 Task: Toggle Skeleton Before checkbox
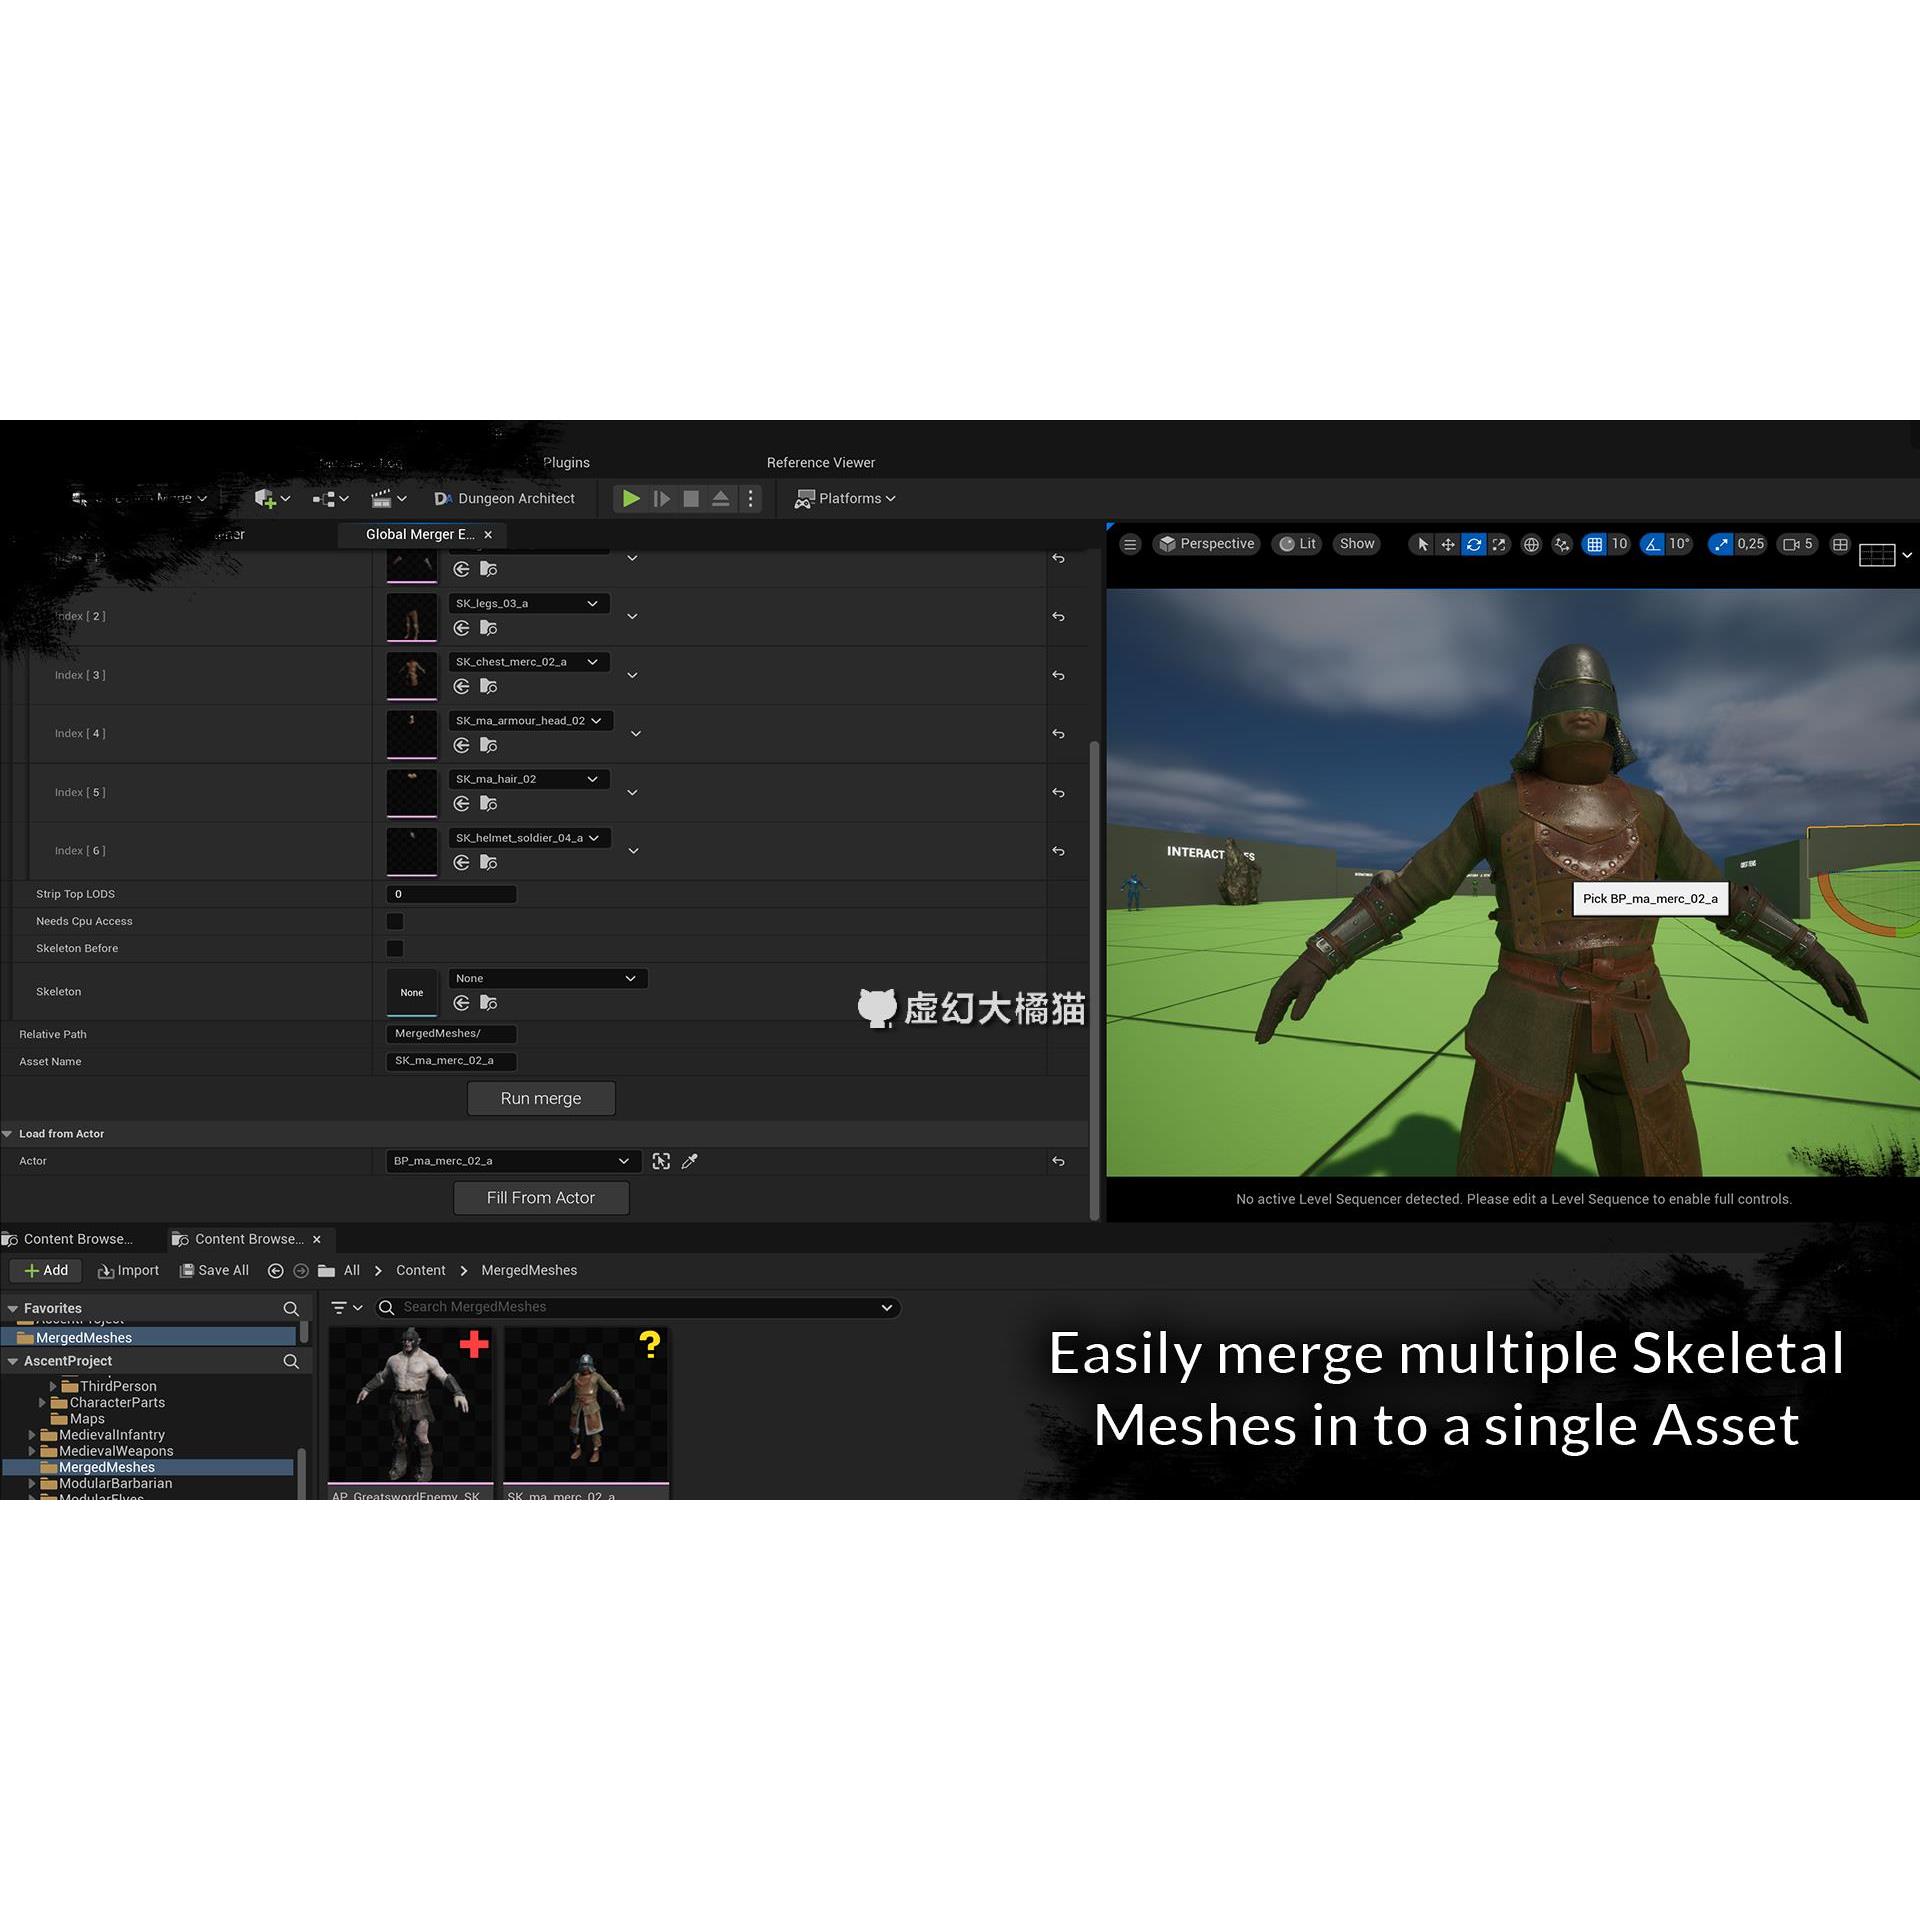(395, 948)
